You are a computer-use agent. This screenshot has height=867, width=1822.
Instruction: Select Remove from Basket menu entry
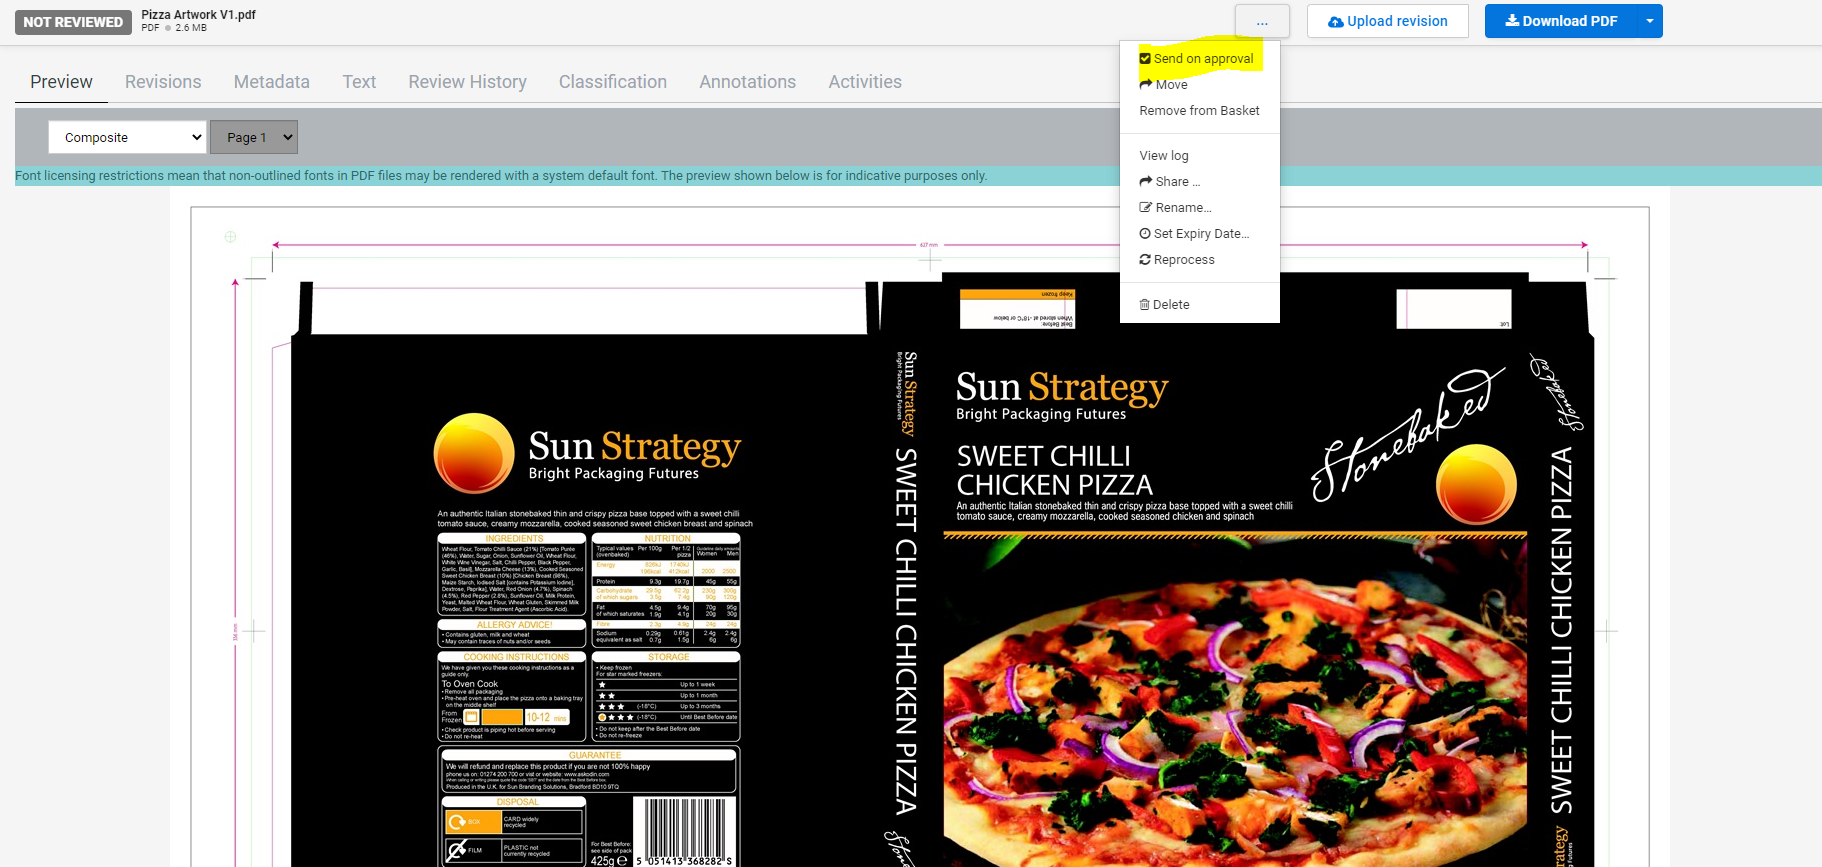tap(1200, 110)
